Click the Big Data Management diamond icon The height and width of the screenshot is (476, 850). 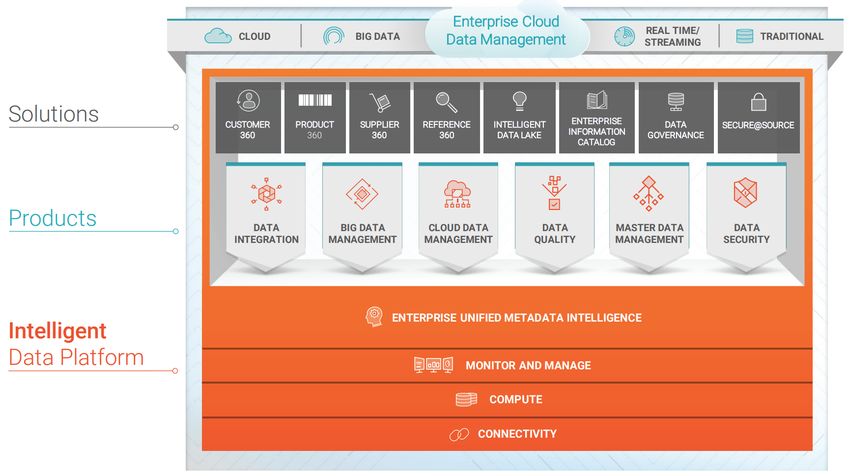[362, 194]
